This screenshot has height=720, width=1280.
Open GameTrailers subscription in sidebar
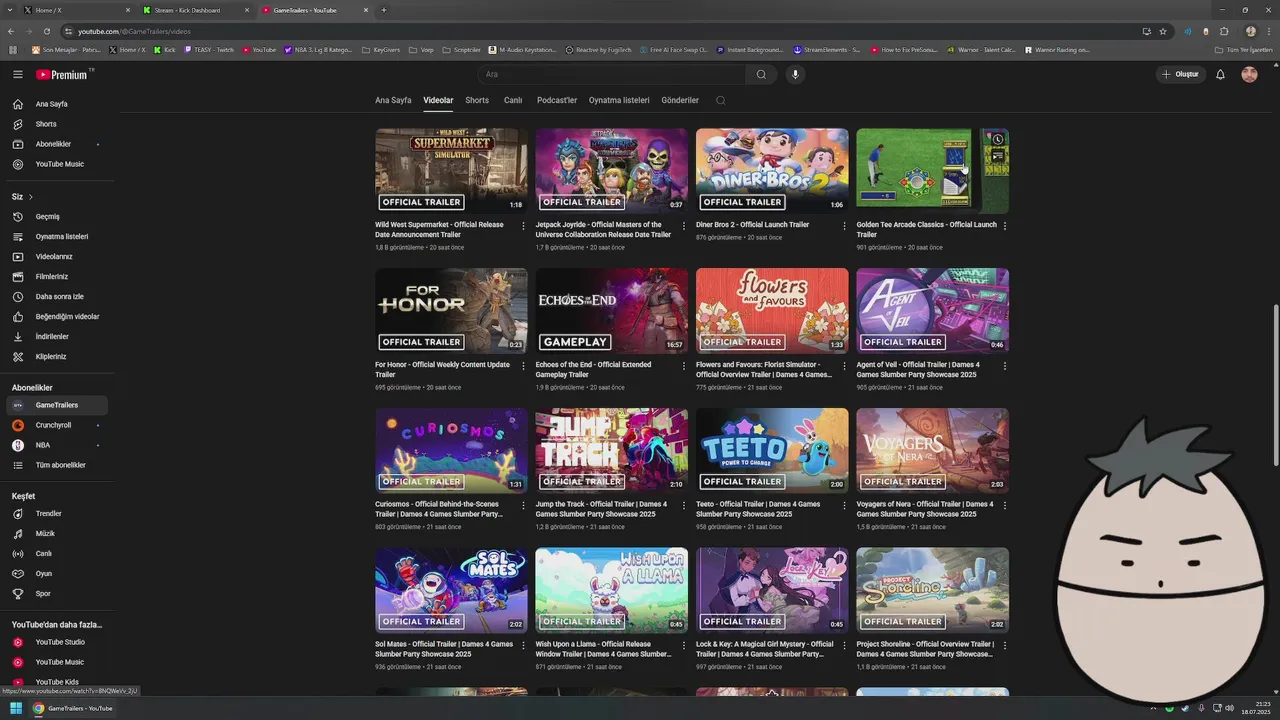[x=57, y=405]
